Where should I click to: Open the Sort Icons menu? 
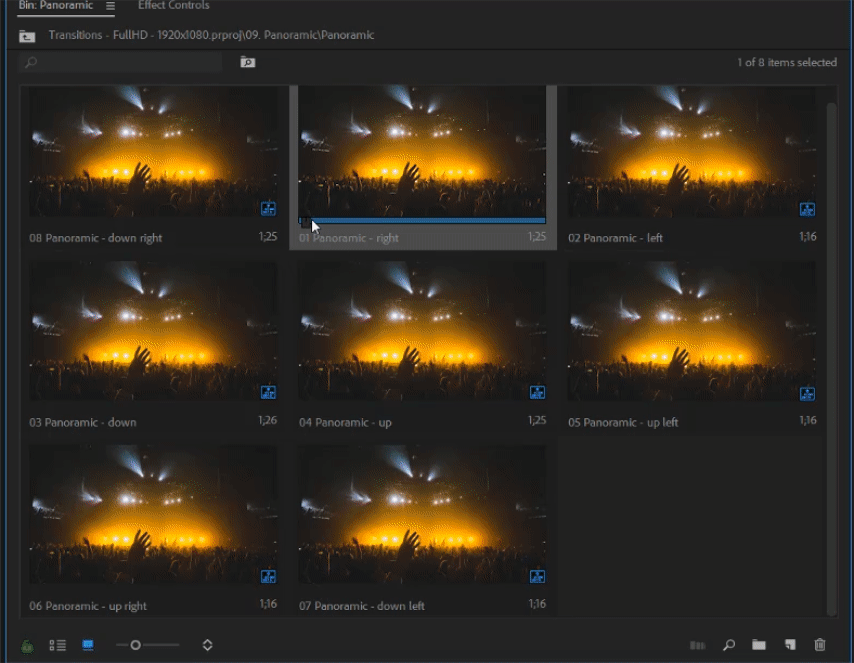click(x=208, y=645)
